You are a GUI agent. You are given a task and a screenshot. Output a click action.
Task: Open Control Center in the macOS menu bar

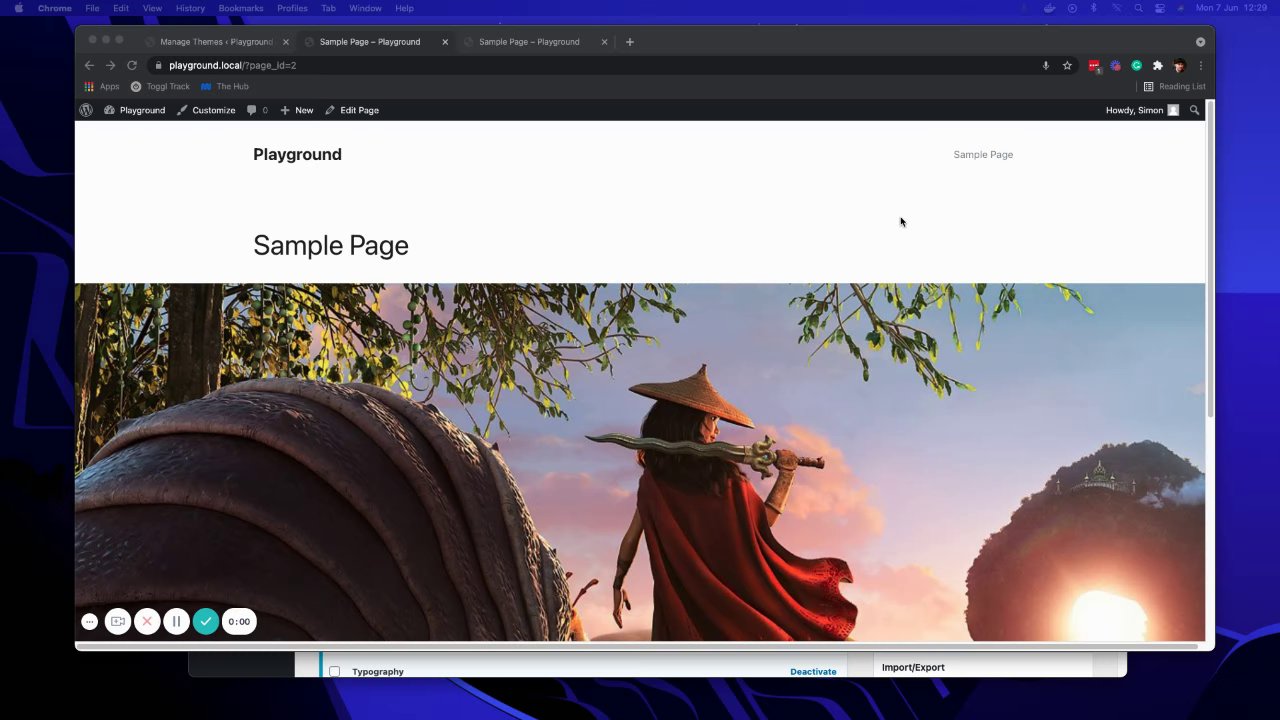(1159, 8)
